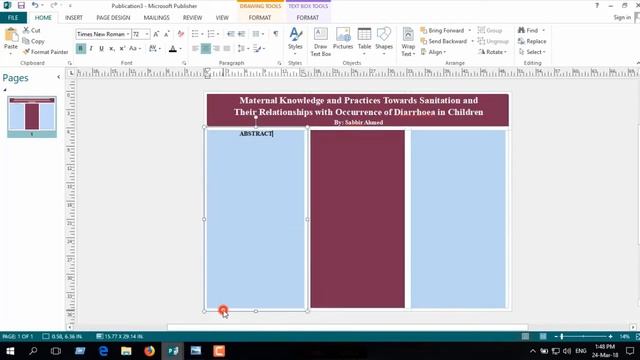Click Send Backward
The image size is (640, 360).
444,41
